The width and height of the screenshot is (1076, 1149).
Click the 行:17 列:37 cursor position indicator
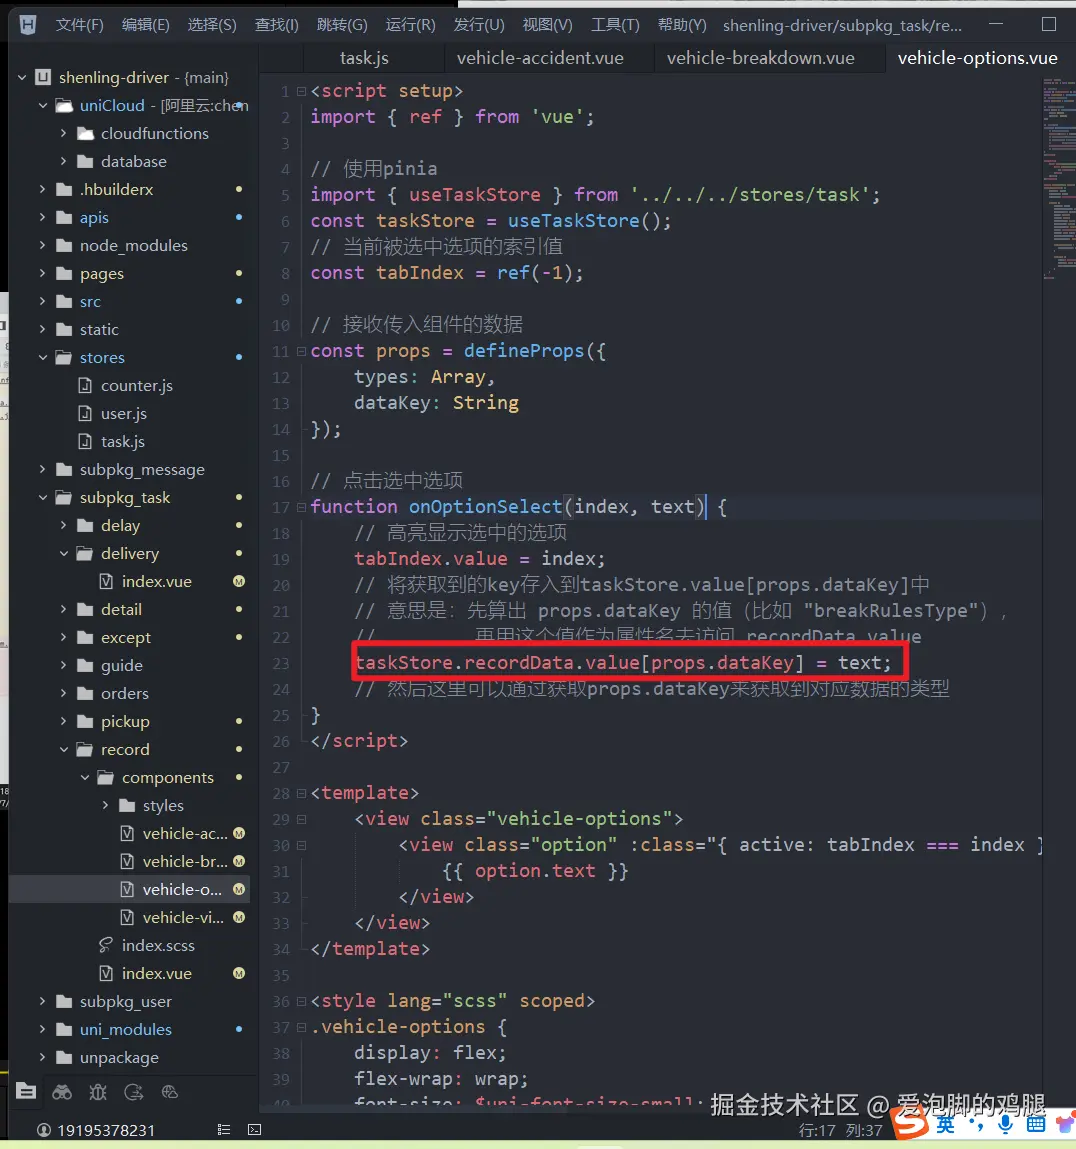pyautogui.click(x=840, y=1130)
